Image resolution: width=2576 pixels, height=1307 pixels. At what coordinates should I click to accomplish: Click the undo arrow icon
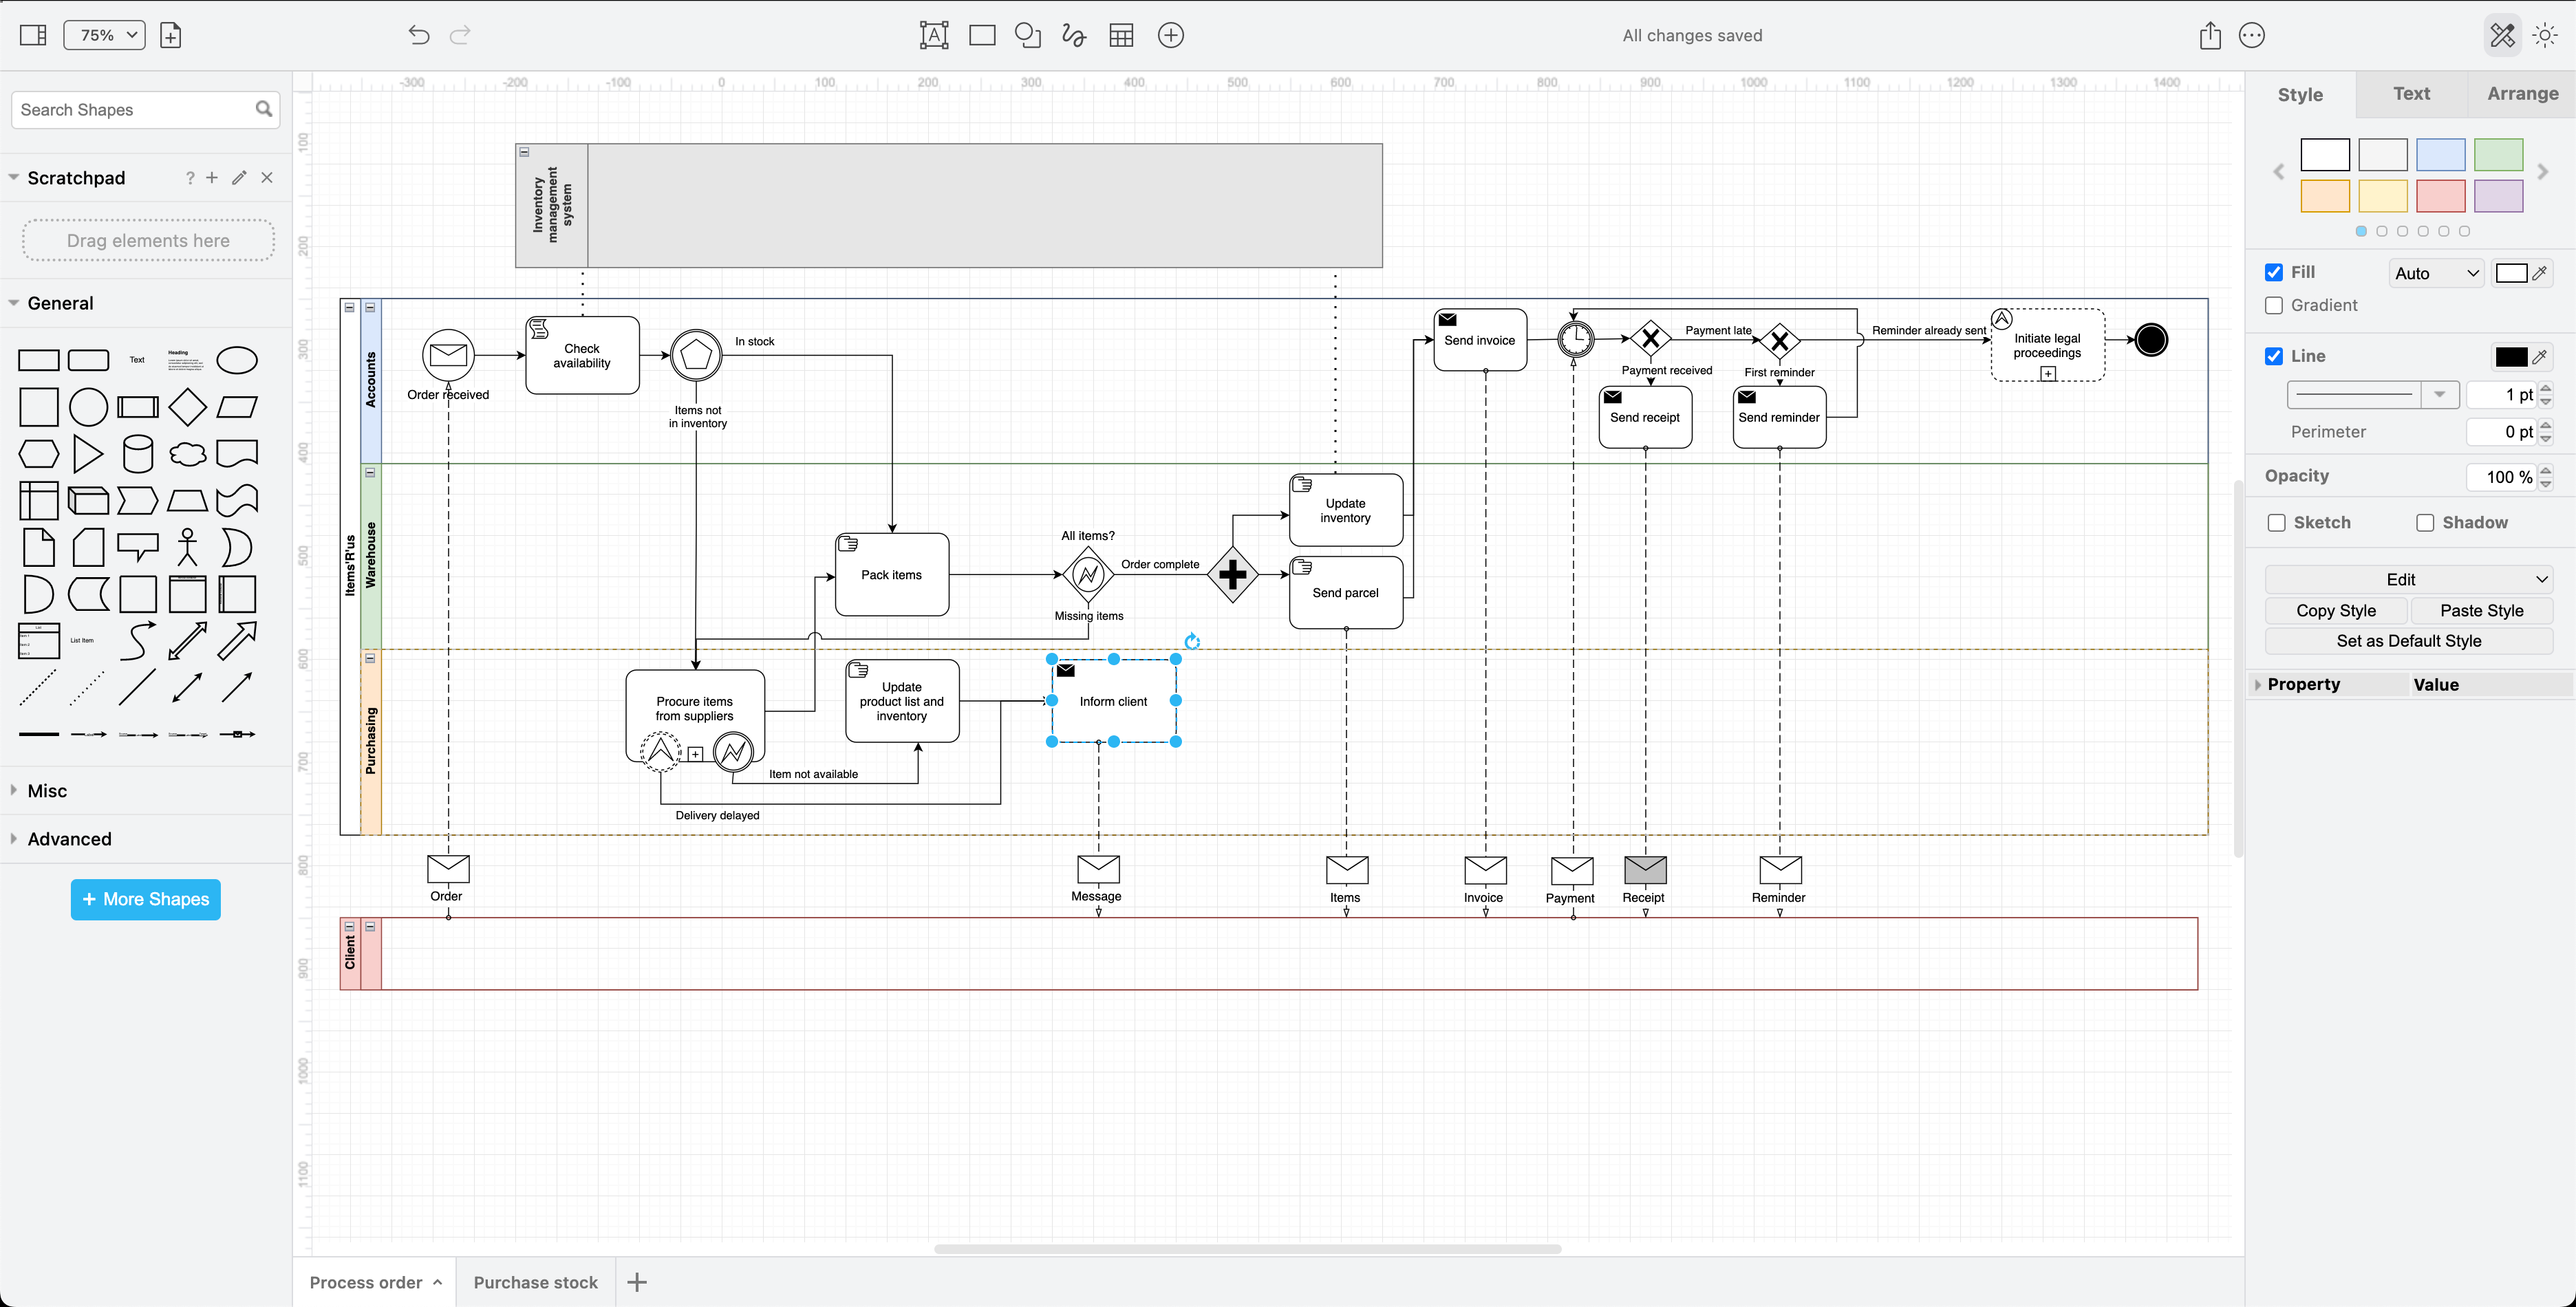417,35
